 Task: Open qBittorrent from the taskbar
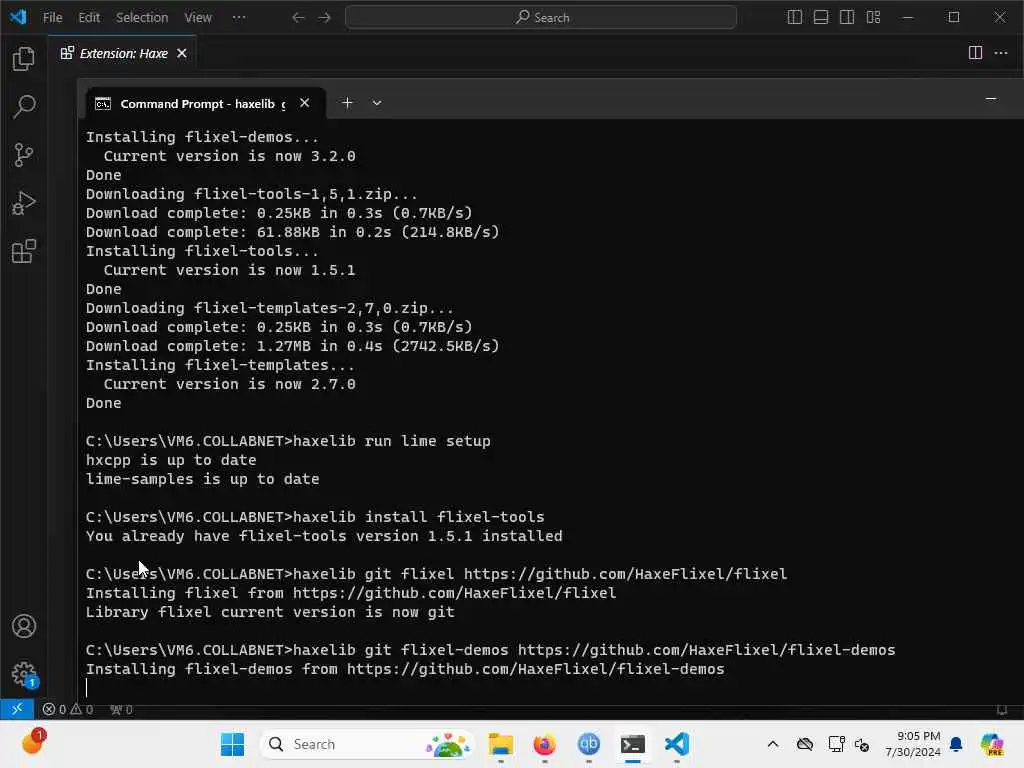point(588,744)
